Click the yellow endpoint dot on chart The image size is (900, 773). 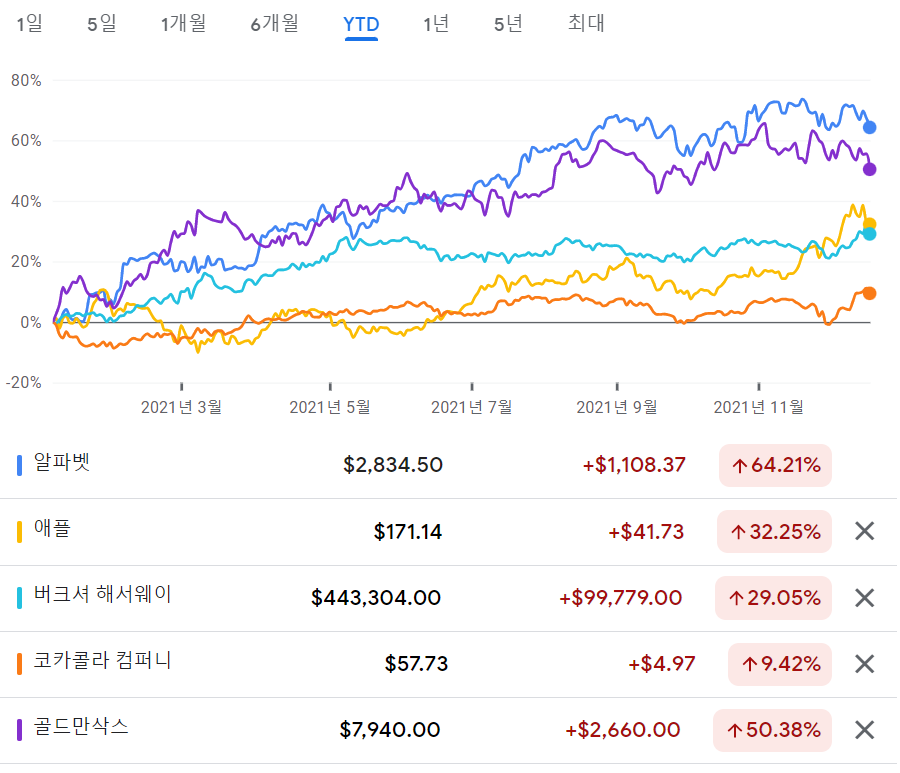point(870,223)
